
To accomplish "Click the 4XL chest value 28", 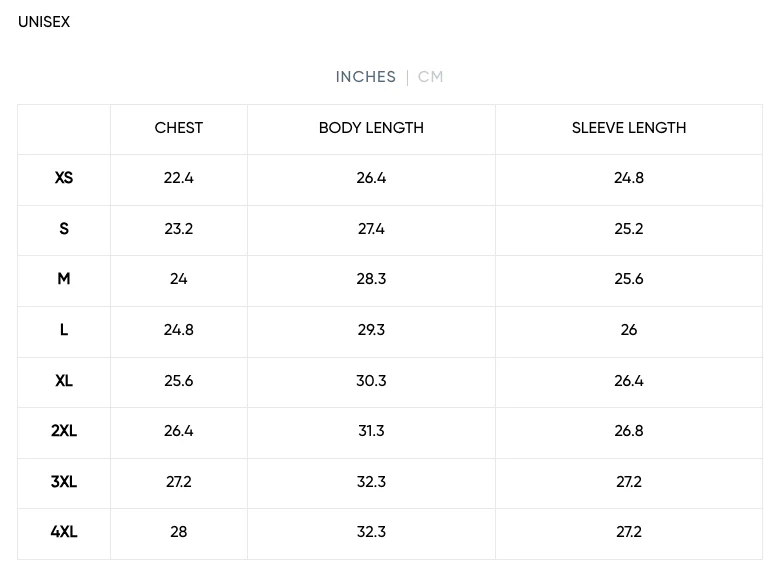I will point(179,532).
